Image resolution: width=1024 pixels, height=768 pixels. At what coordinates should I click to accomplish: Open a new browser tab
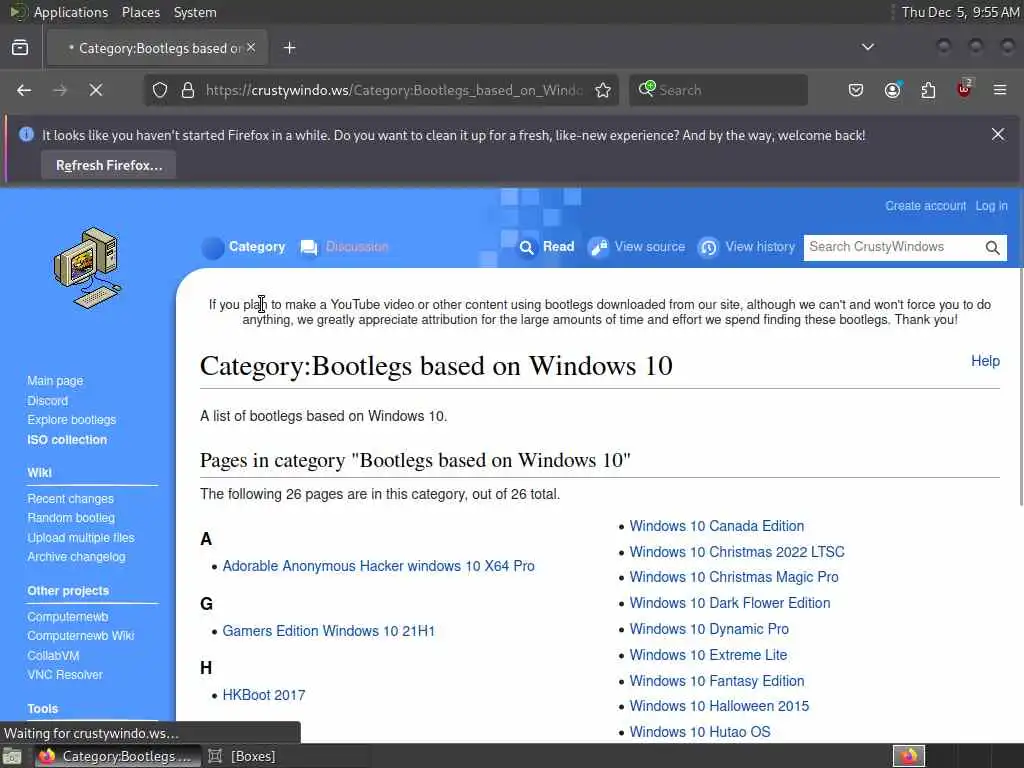click(x=290, y=48)
